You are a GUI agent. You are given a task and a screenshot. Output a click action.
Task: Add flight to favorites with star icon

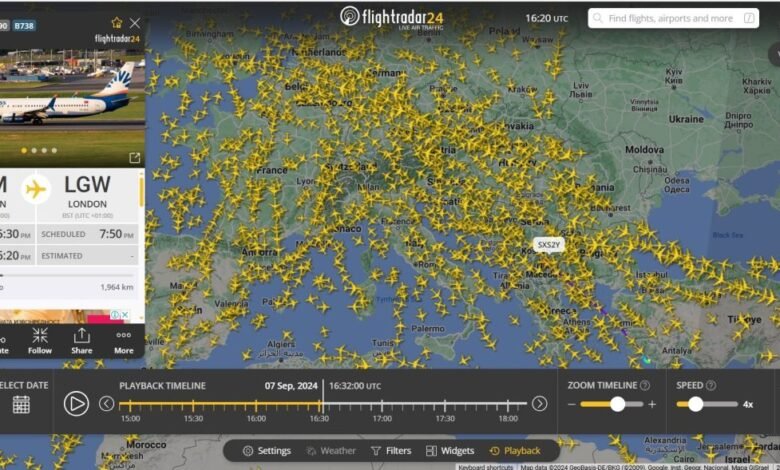click(x=117, y=23)
